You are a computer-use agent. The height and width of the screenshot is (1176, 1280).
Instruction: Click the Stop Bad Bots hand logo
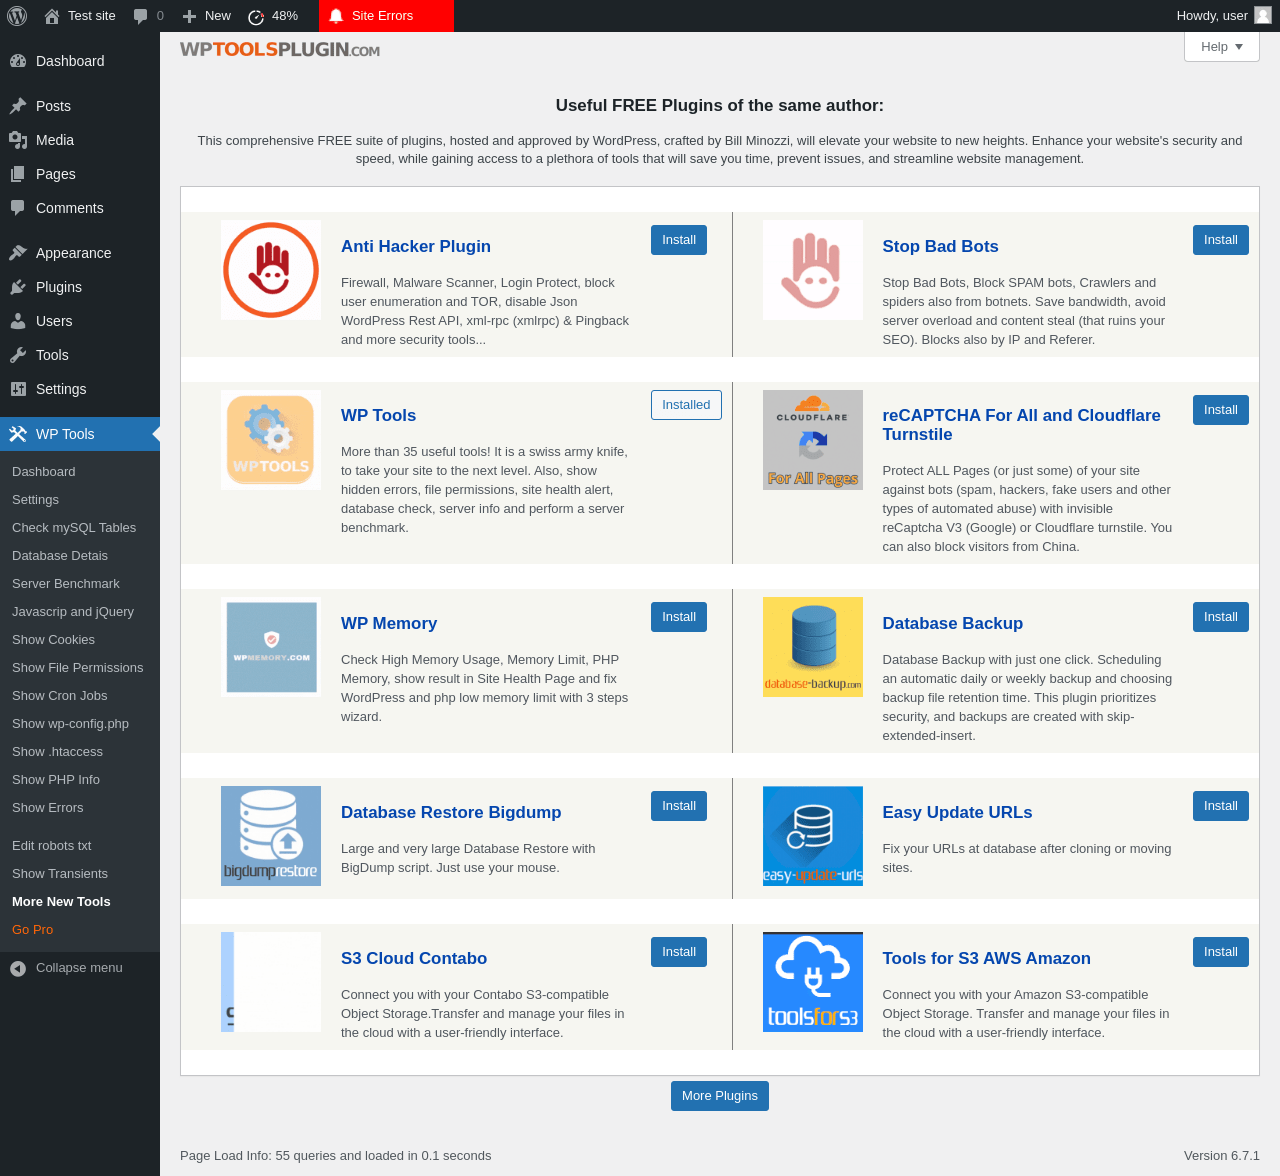coord(813,270)
